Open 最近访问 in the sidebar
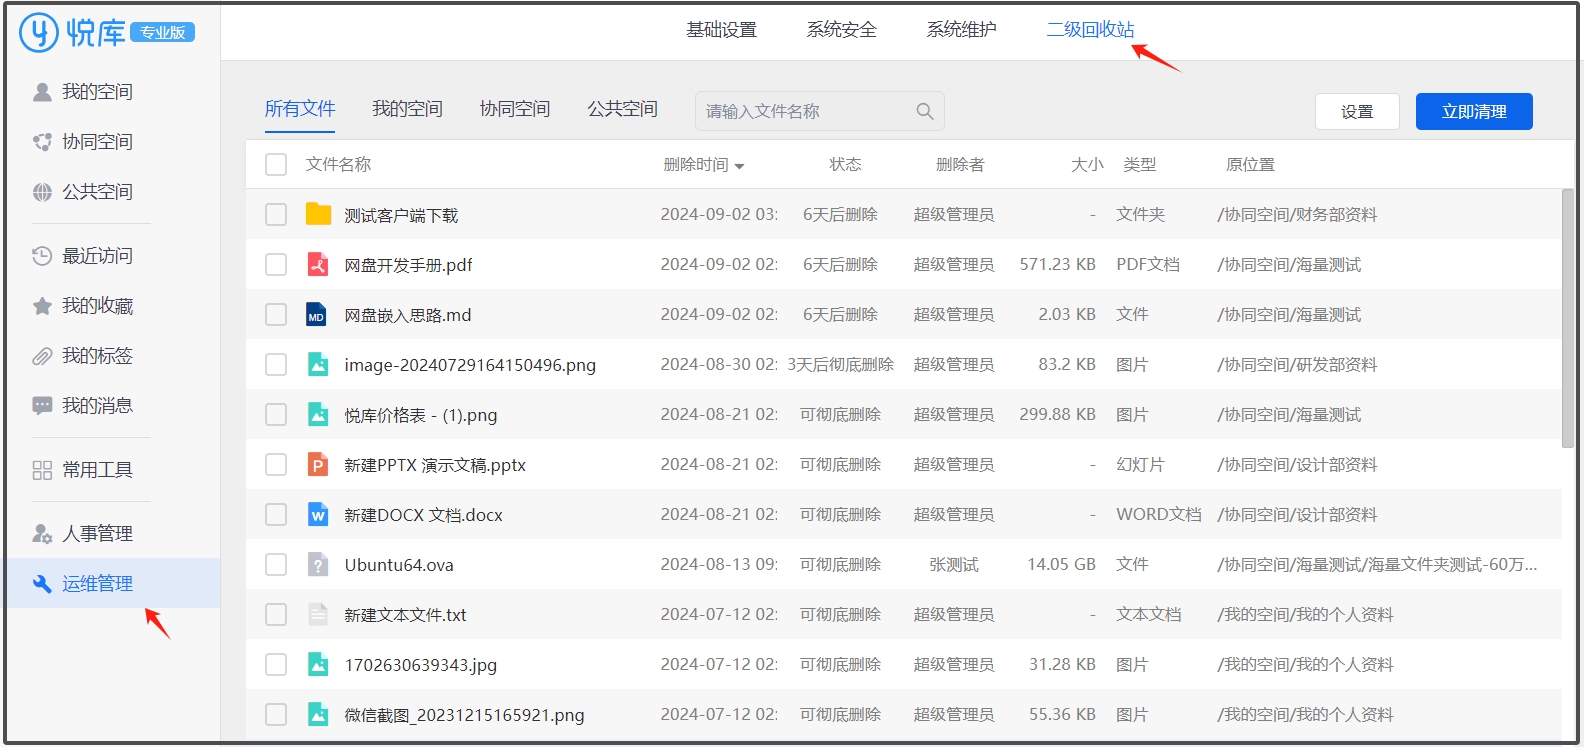The image size is (1584, 747). pyautogui.click(x=97, y=256)
